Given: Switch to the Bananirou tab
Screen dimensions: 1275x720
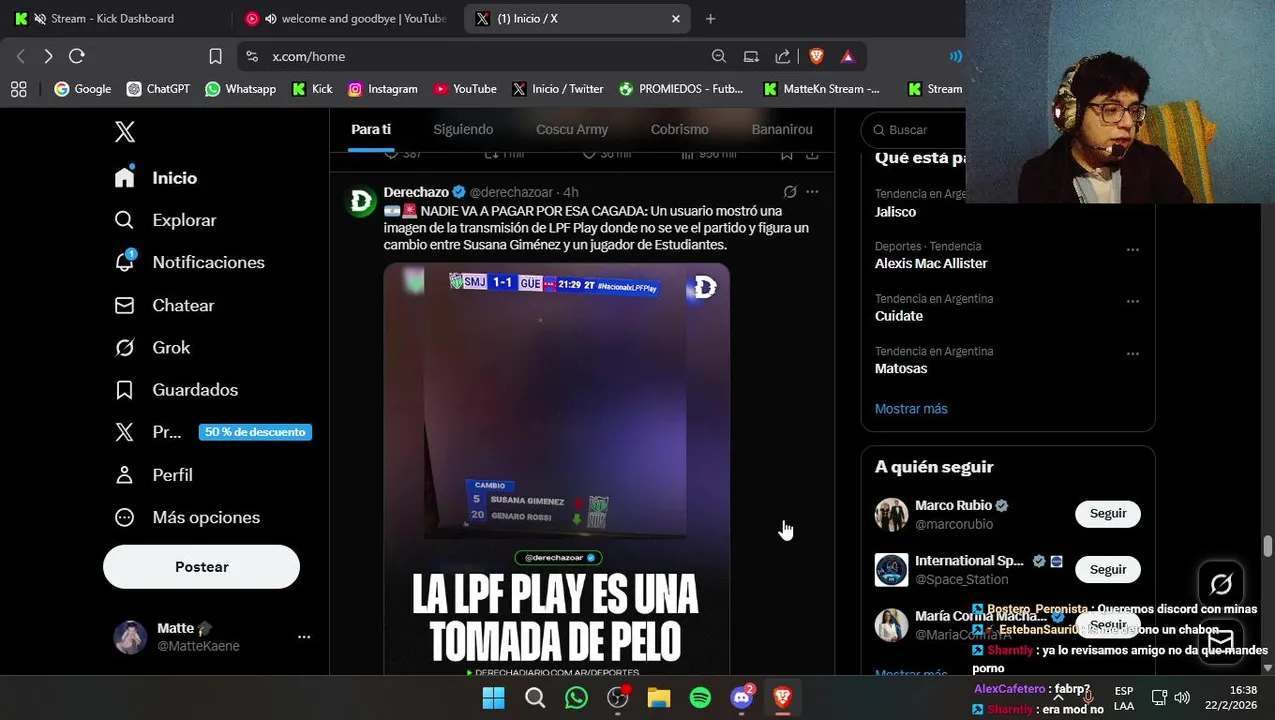Looking at the screenshot, I should pyautogui.click(x=782, y=129).
